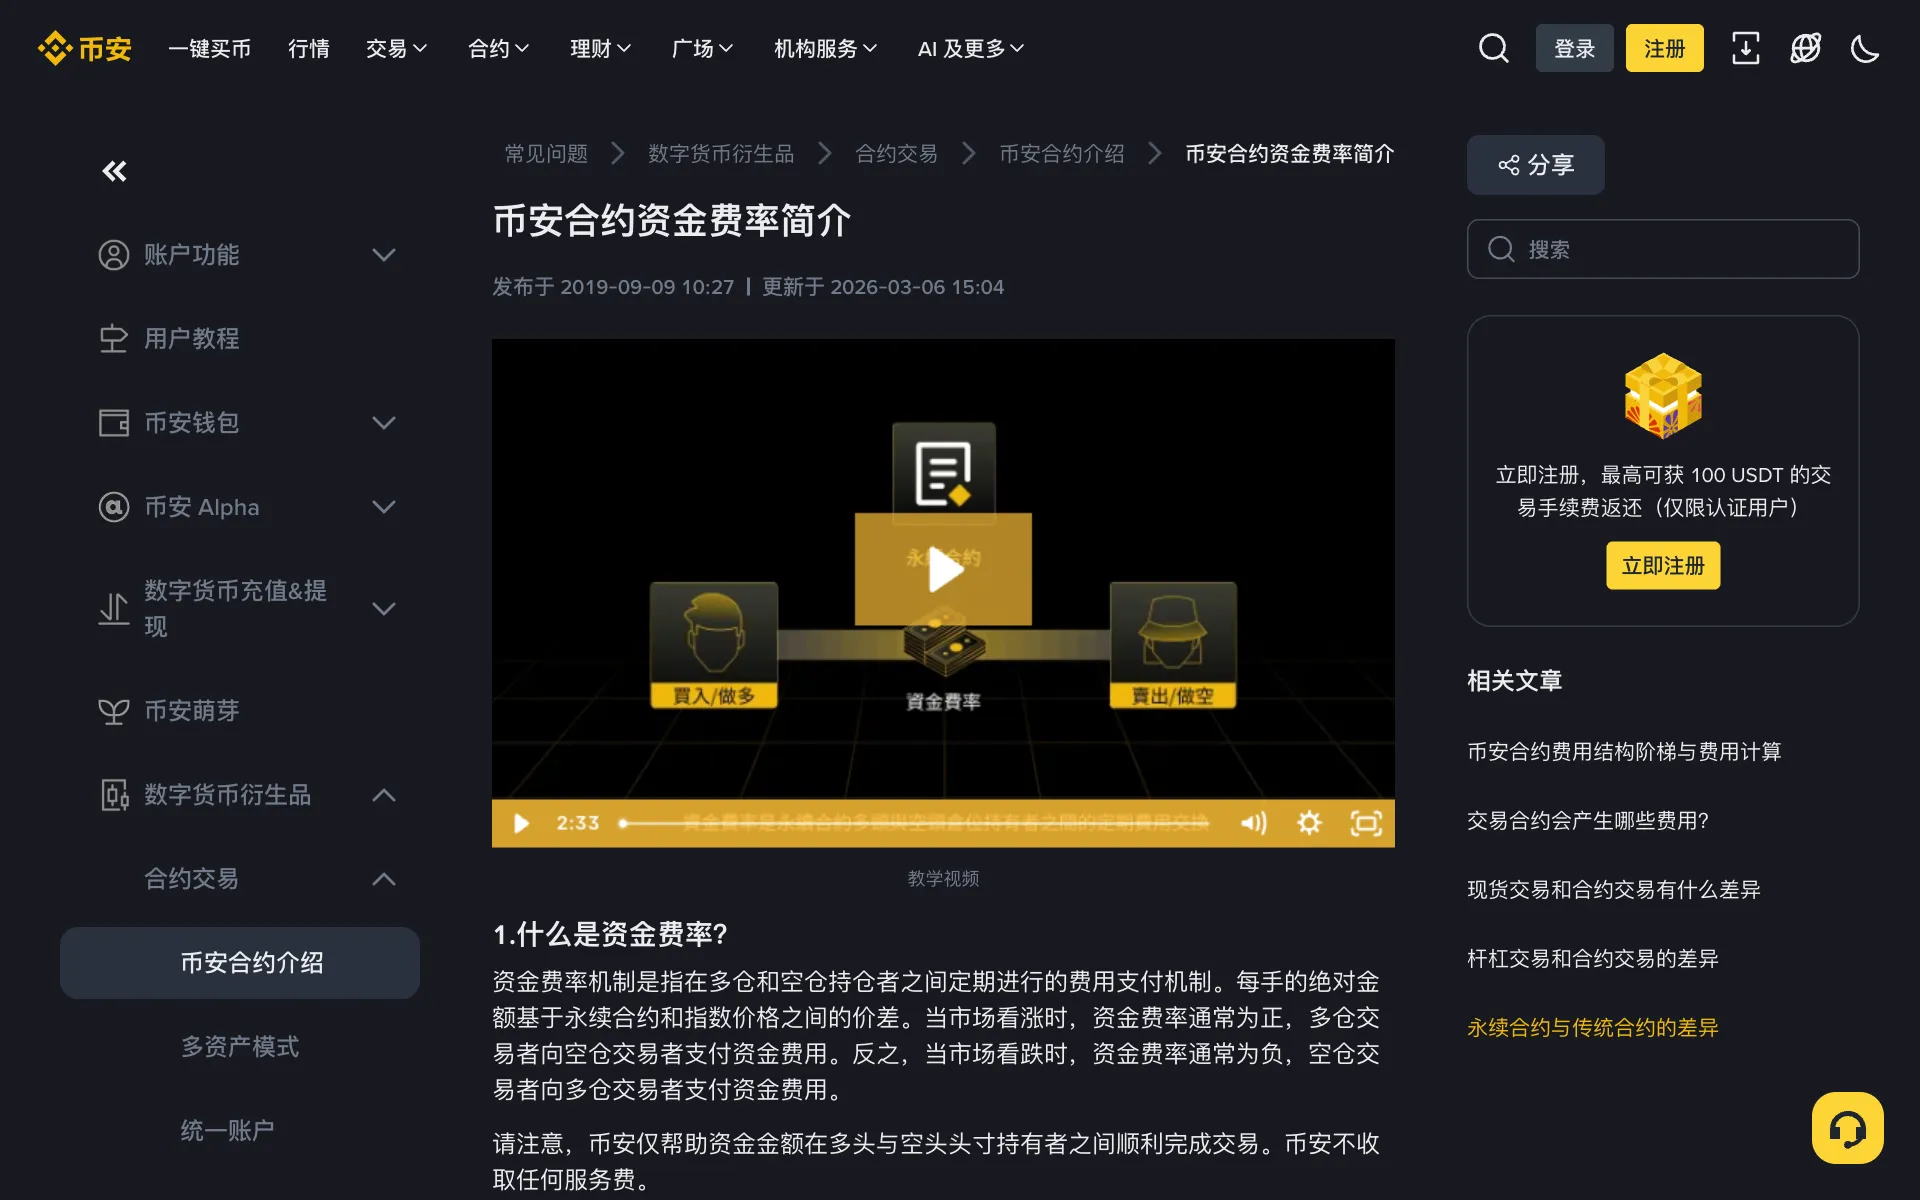Mute the video volume icon
The width and height of the screenshot is (1920, 1200).
tap(1253, 823)
